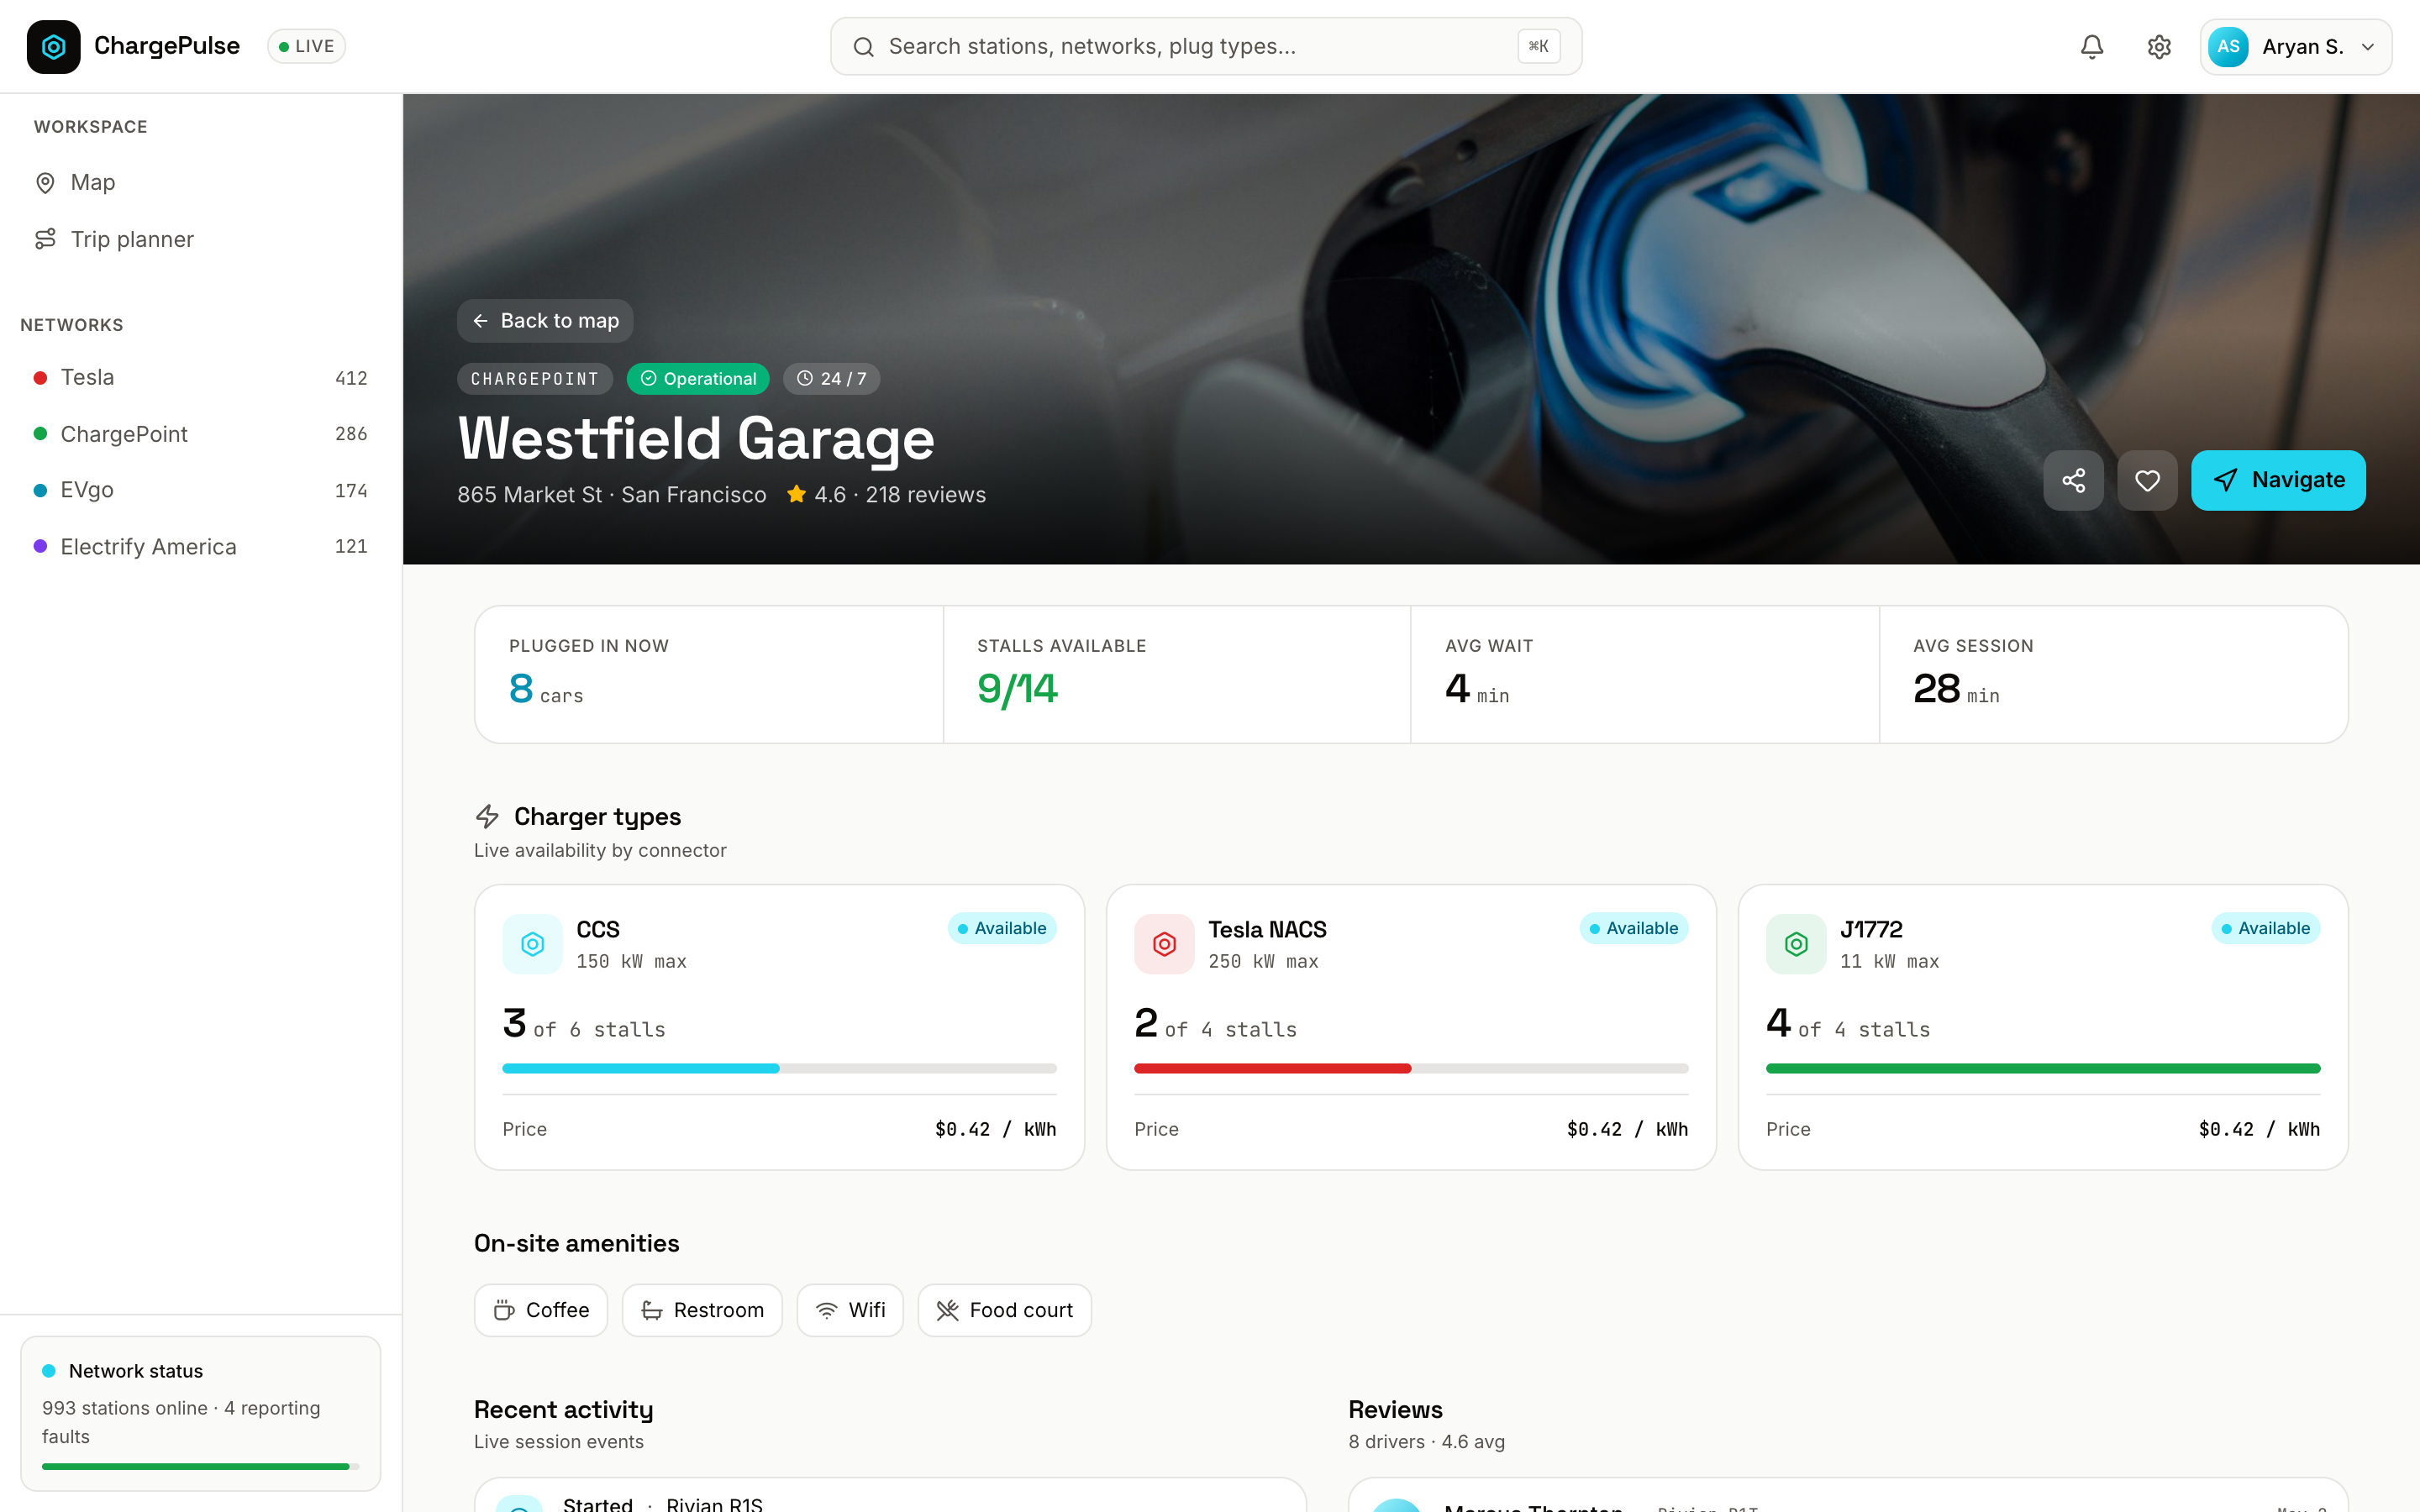Click the 218 reviews text
2420x1512 pixels.
[925, 495]
